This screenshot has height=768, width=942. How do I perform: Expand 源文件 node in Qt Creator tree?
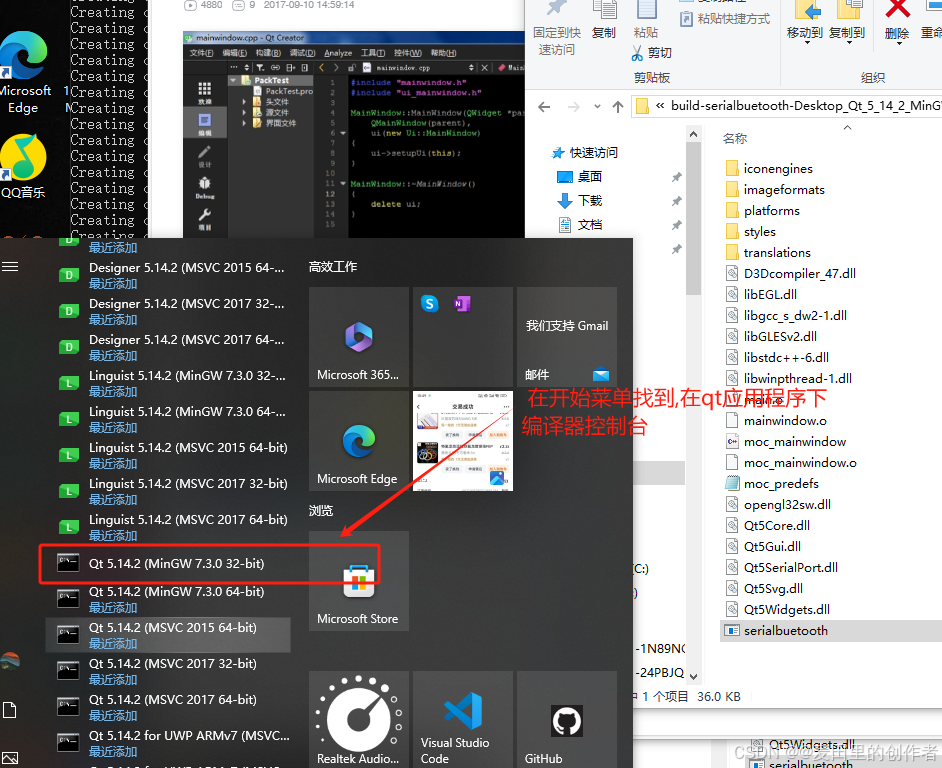click(x=244, y=112)
